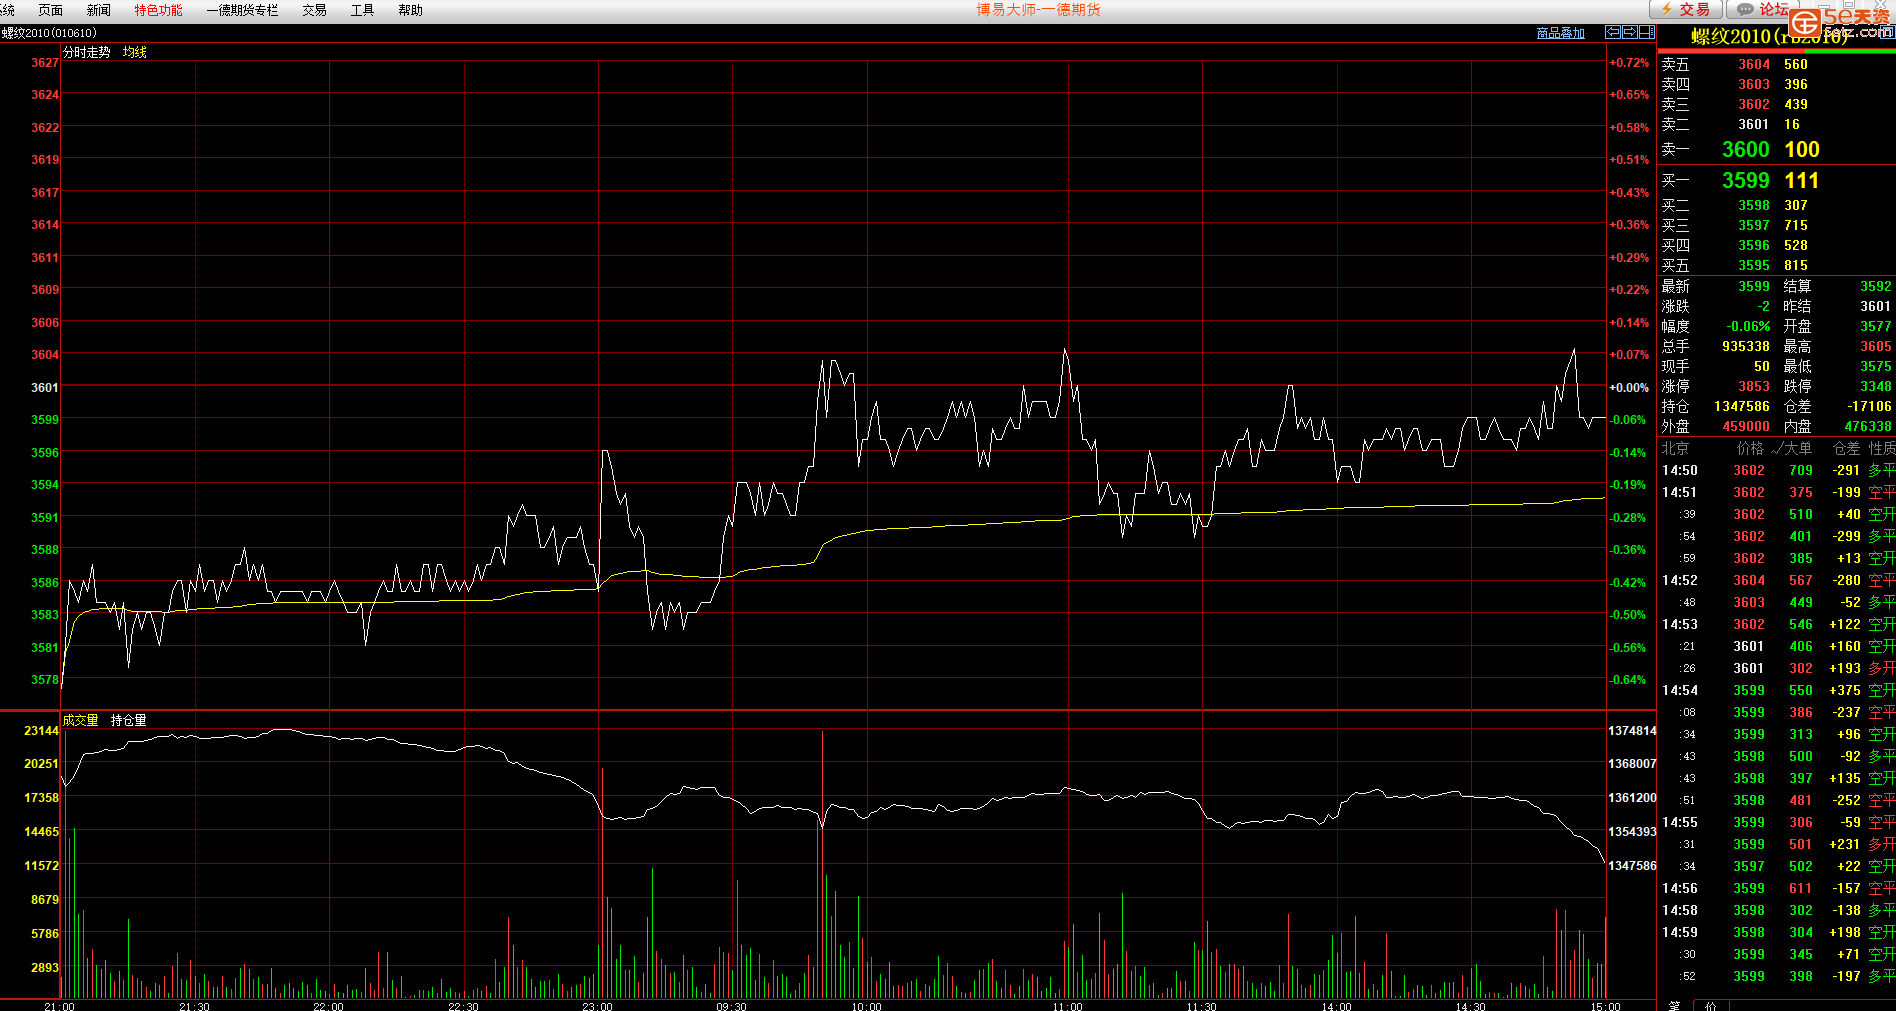This screenshot has width=1896, height=1011.
Task: Select the 14:54 tick row with +375
Action: pyautogui.click(x=1777, y=690)
